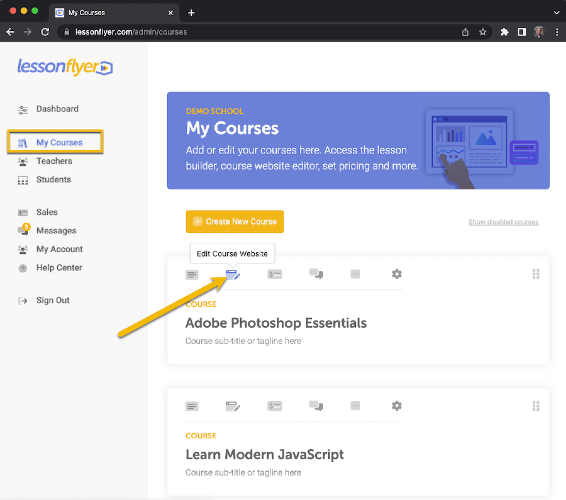
Task: Click the Learn Modern JavaScript course title
Action: (x=265, y=455)
